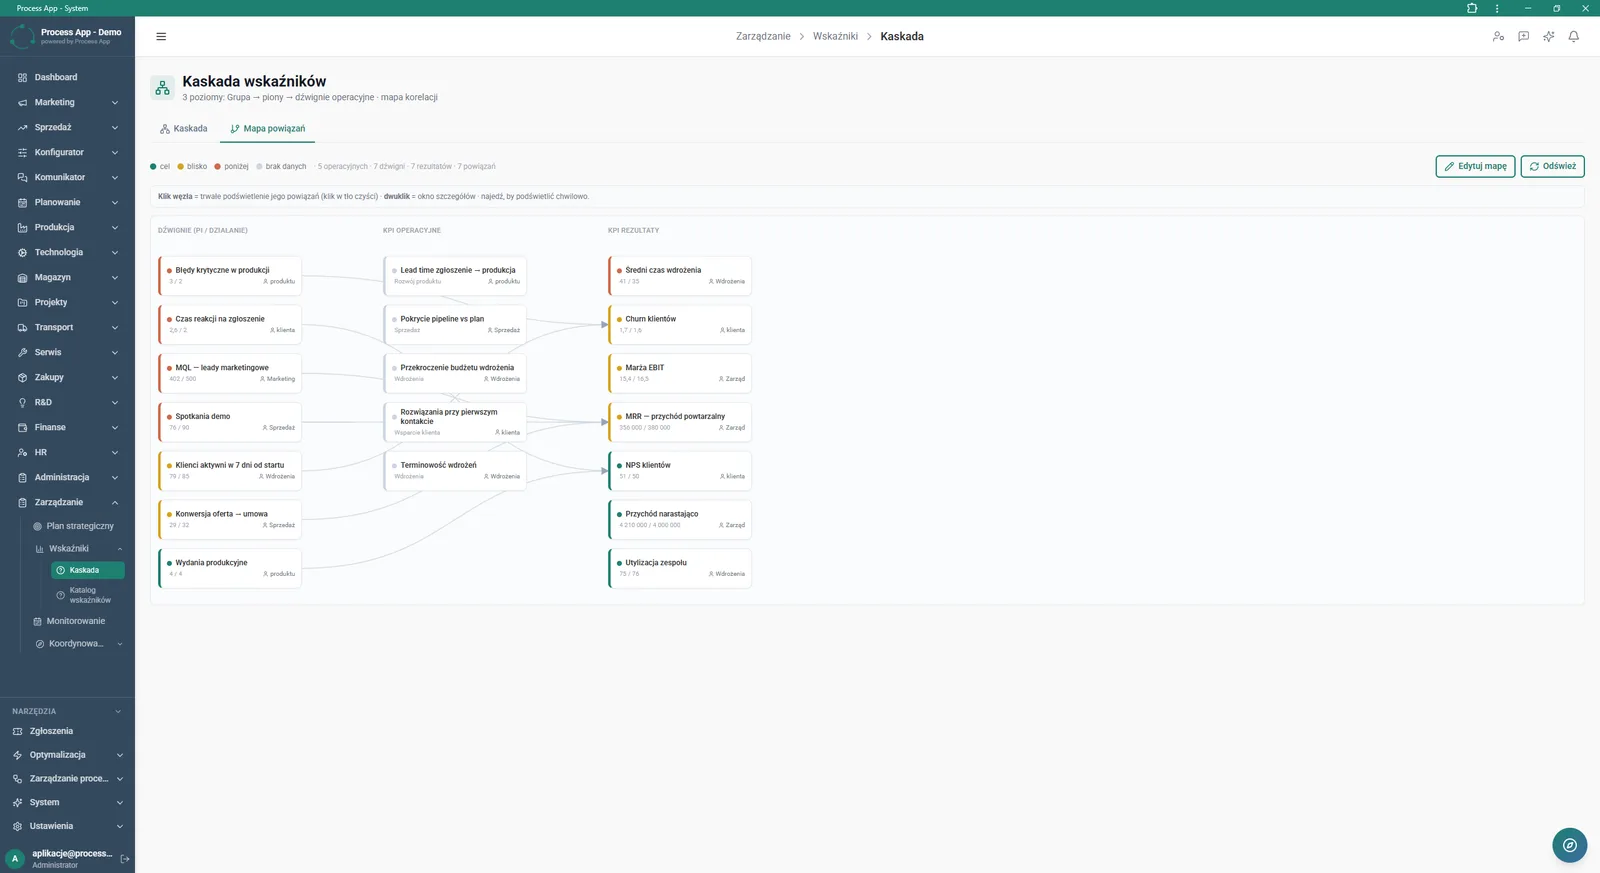Select the Spotkania demo node
Screen dimensions: 1600x873
coord(230,422)
